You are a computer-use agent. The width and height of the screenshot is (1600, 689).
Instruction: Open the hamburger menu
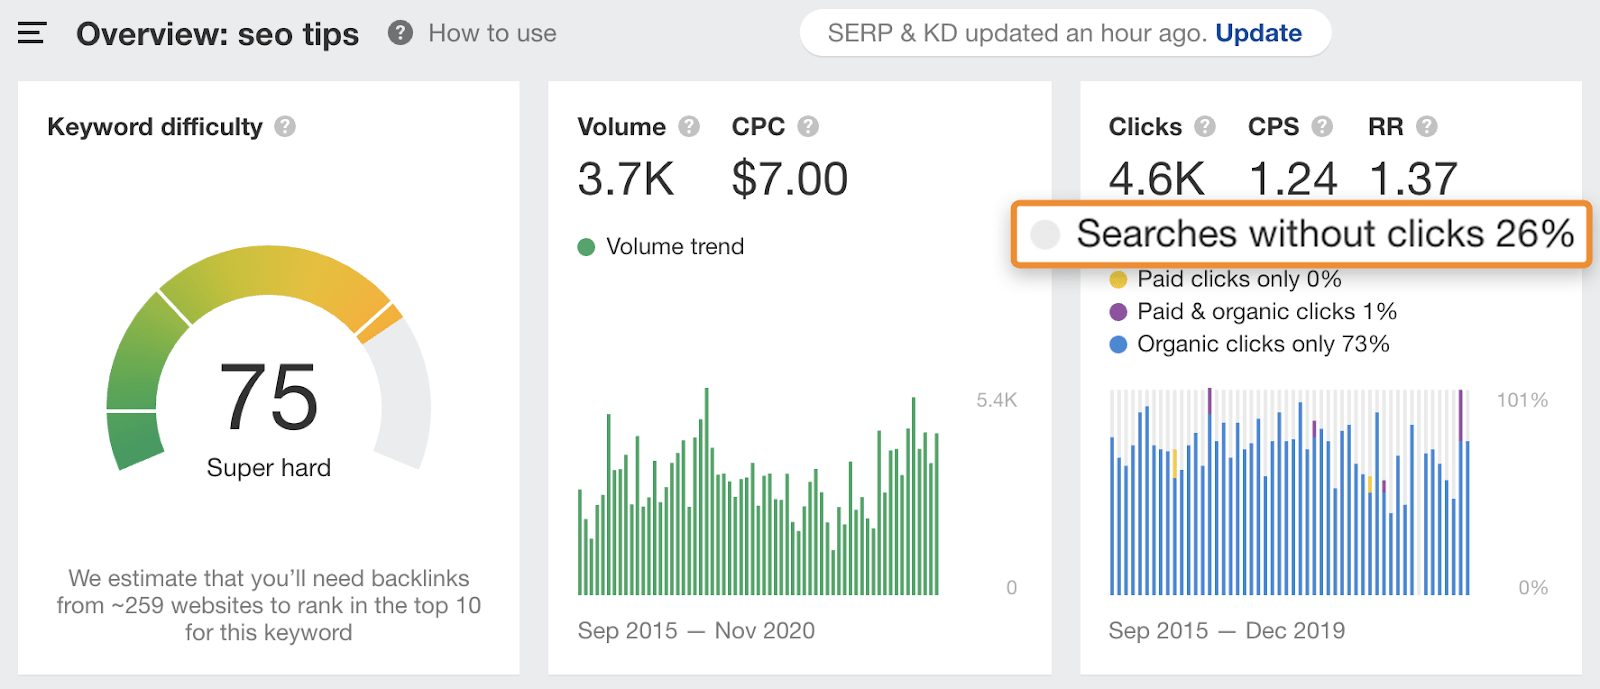[x=32, y=34]
